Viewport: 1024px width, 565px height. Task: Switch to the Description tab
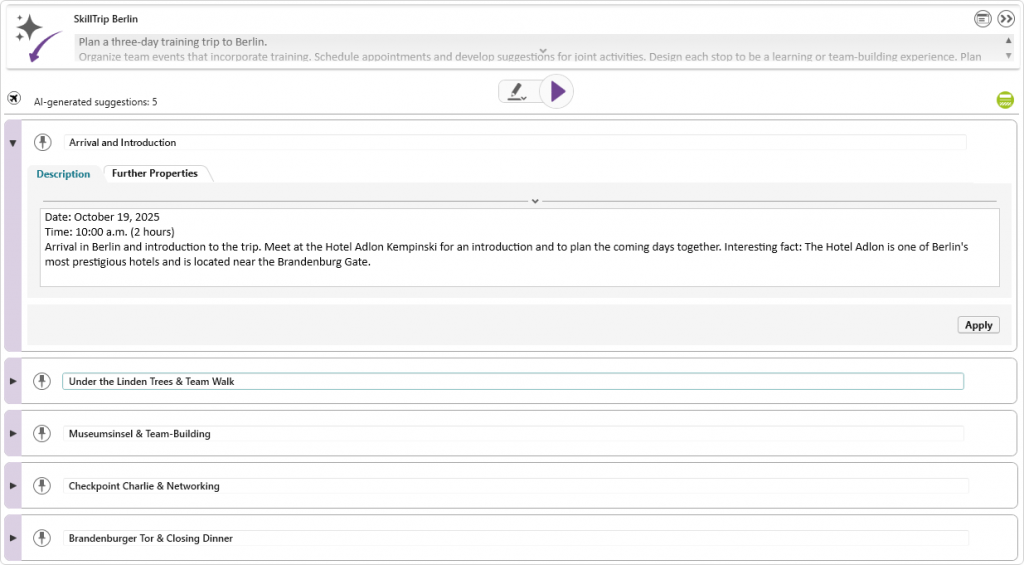[63, 174]
